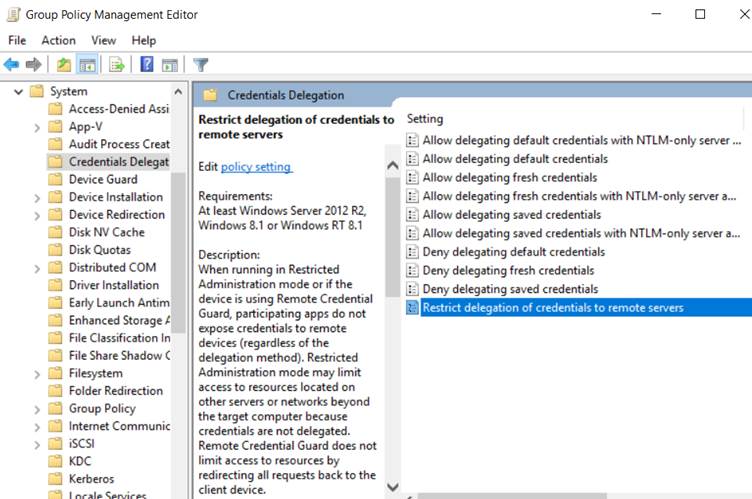Click the Back arrow toolbar icon
This screenshot has width=752, height=499.
[x=11, y=64]
